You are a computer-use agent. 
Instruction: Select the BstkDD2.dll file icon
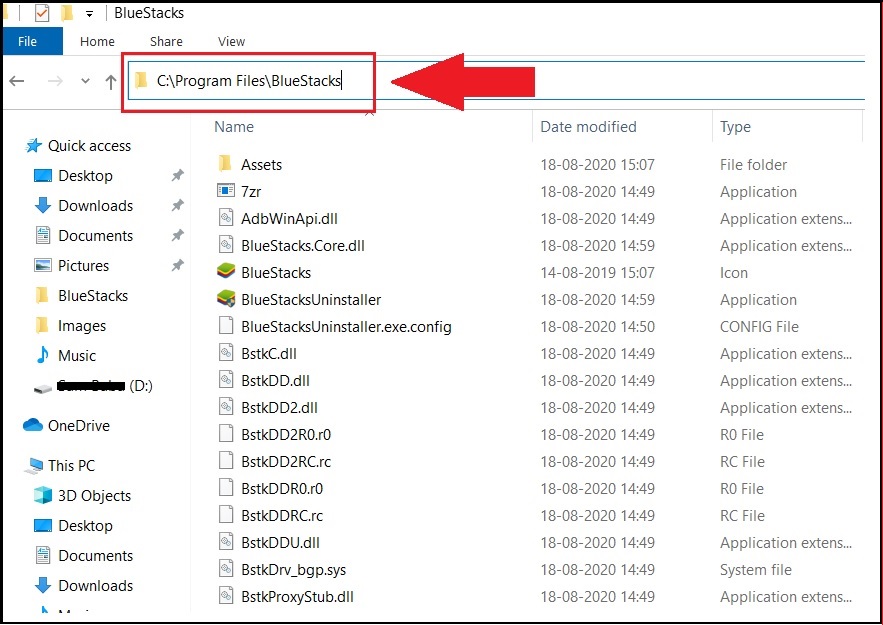(x=226, y=407)
